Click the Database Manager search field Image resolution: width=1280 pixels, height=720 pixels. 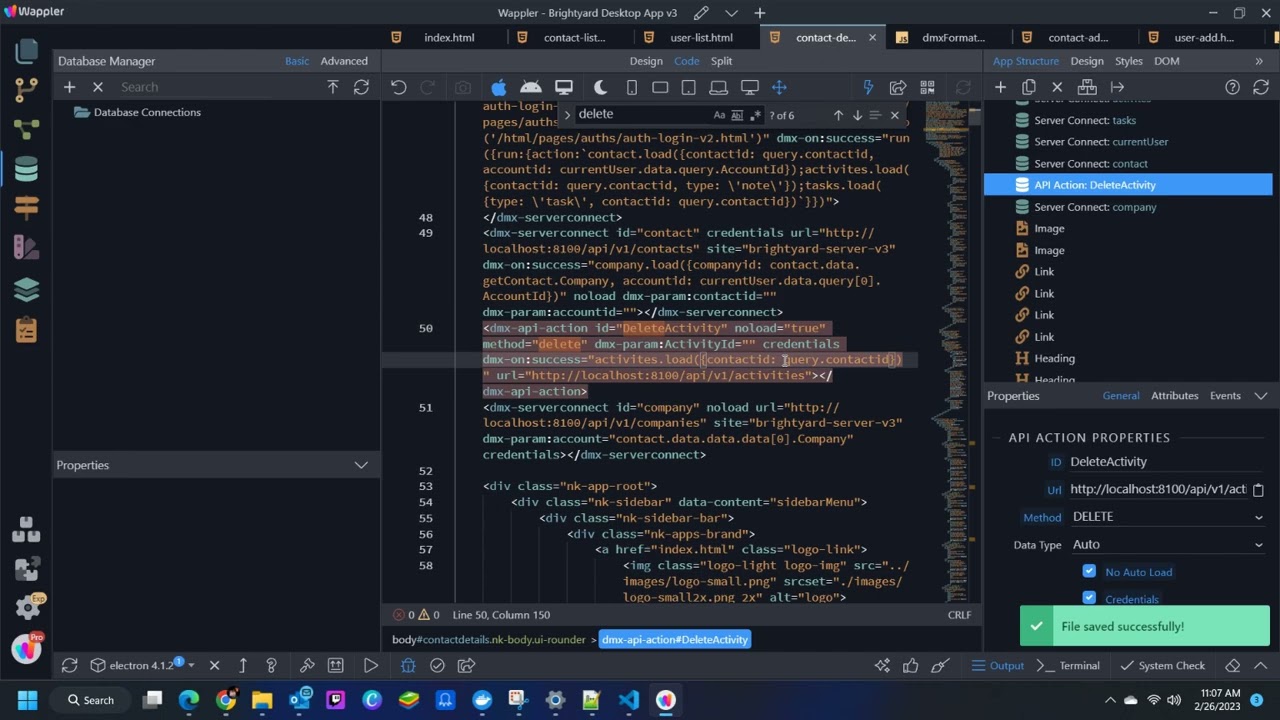tap(219, 87)
